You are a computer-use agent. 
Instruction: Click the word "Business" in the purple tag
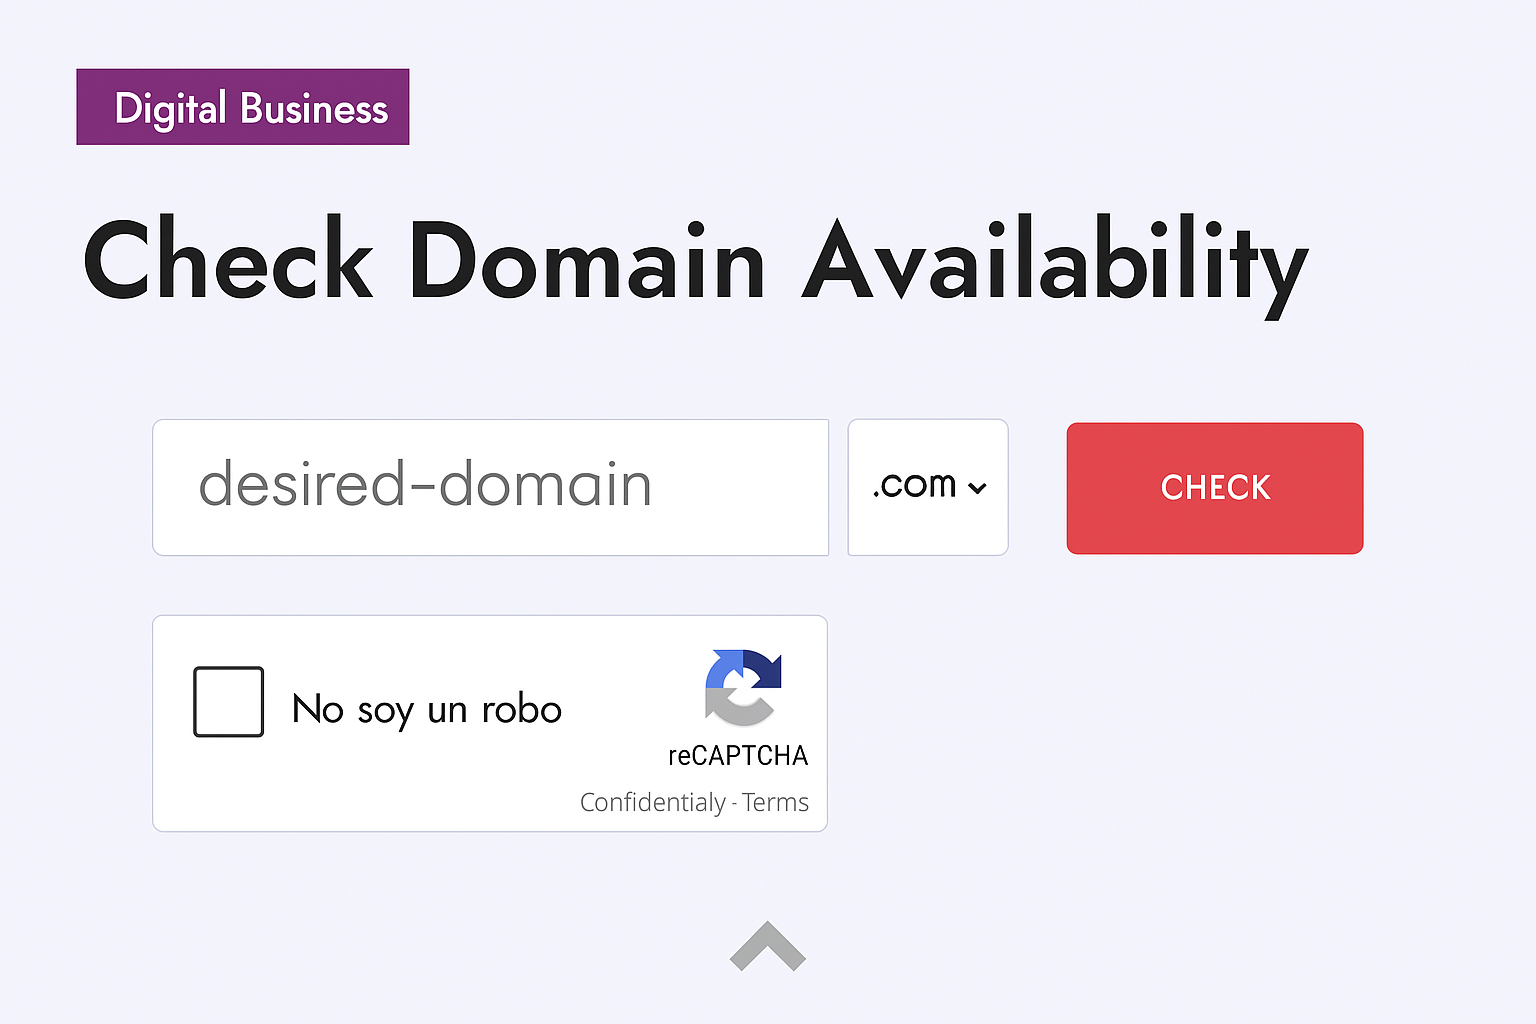[314, 108]
